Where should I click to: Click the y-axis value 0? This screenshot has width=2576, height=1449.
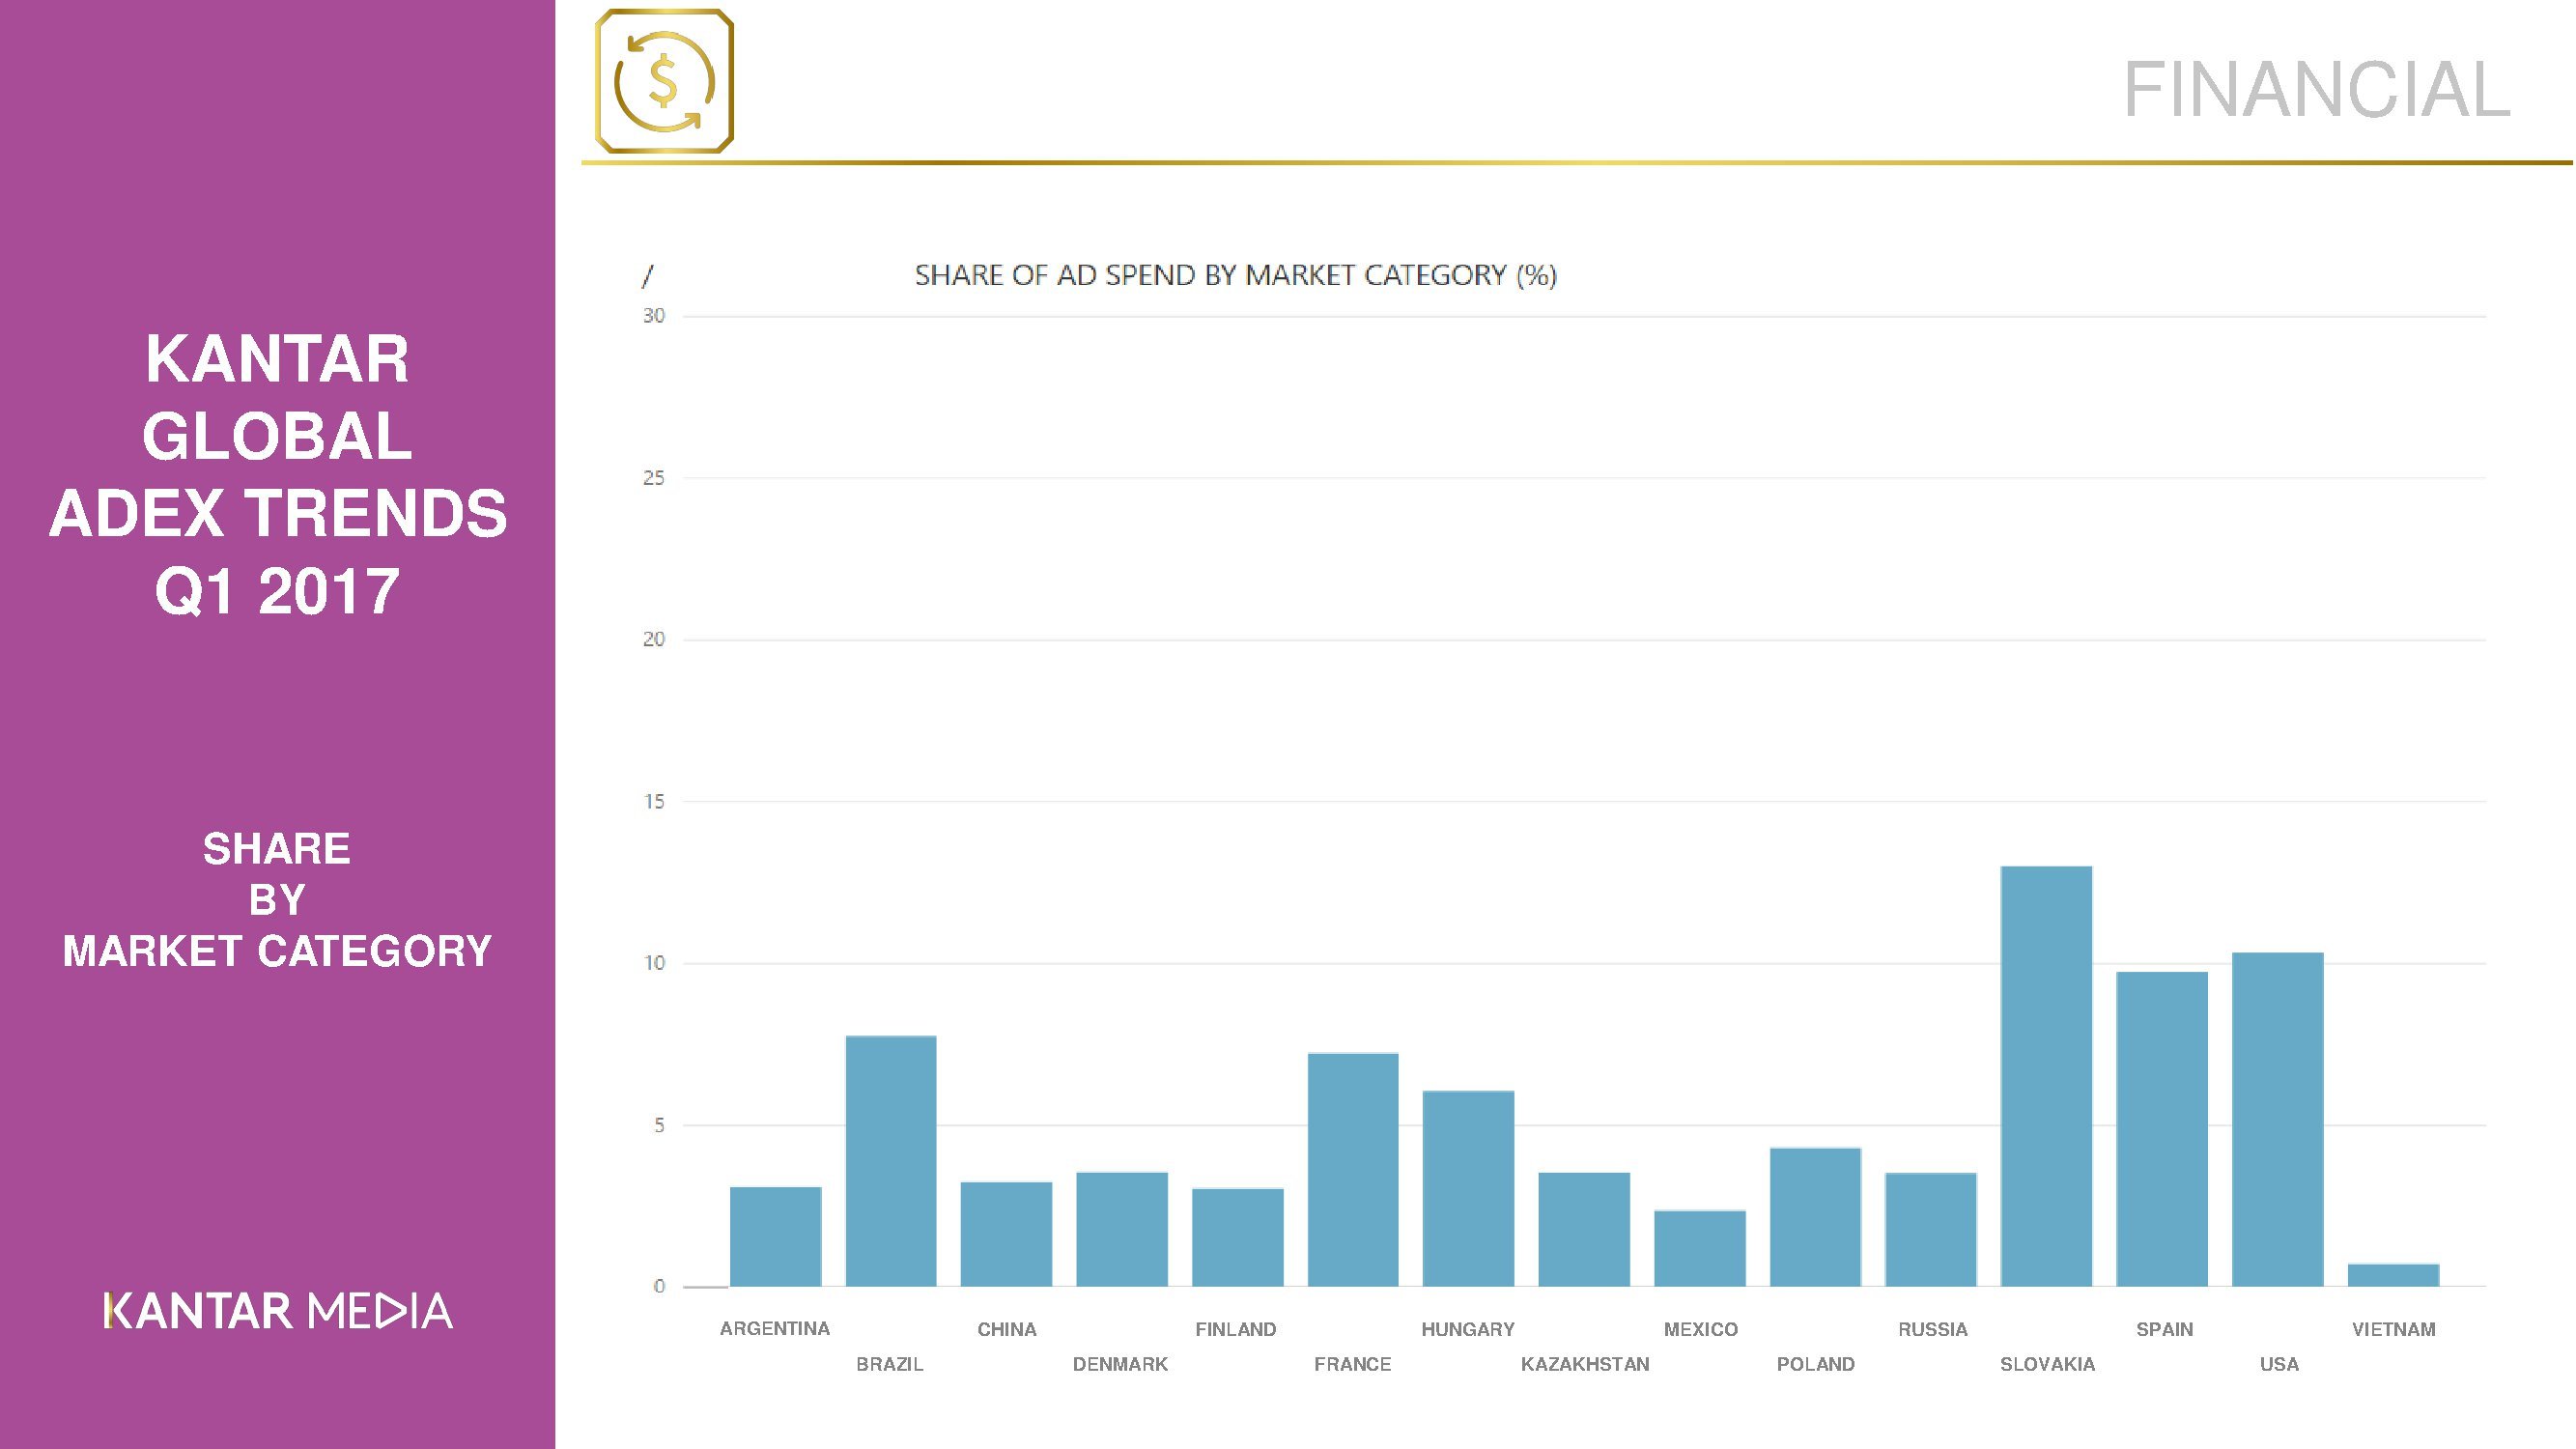pos(659,1286)
